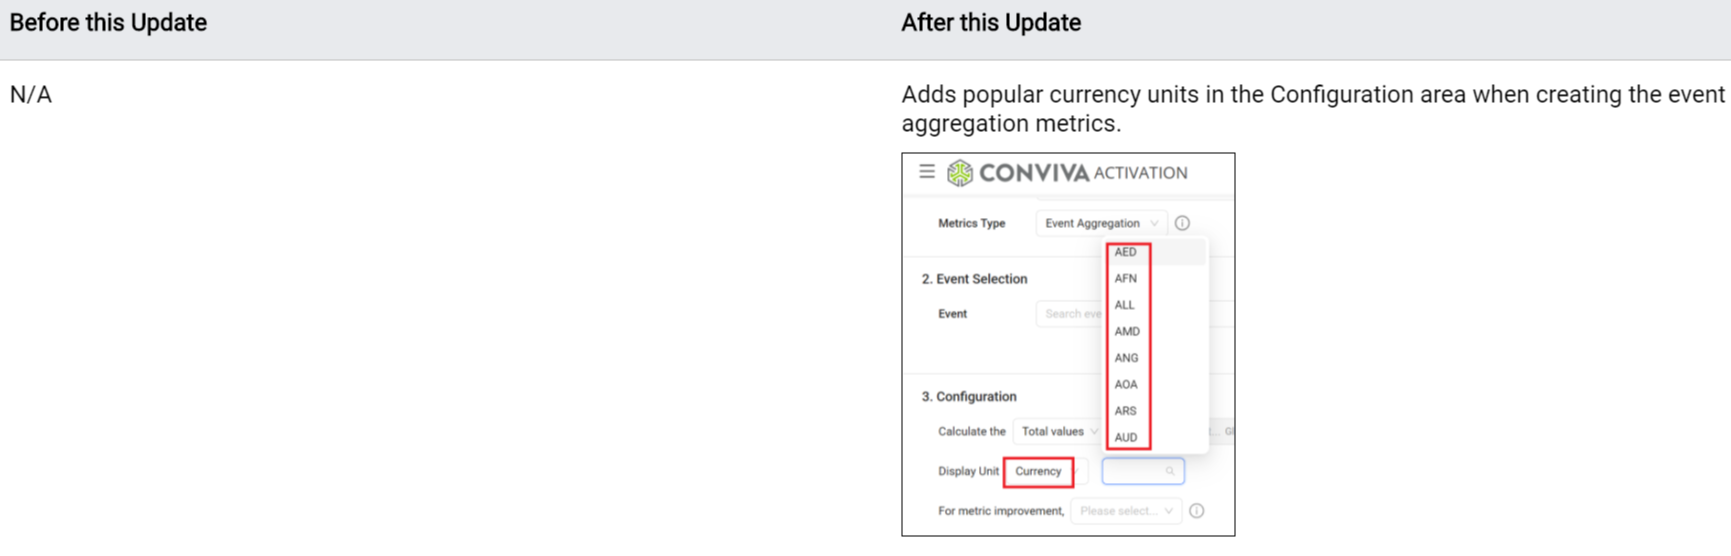This screenshot has height=556, width=1731.
Task: Select AFN from the currency list
Action: point(1126,279)
